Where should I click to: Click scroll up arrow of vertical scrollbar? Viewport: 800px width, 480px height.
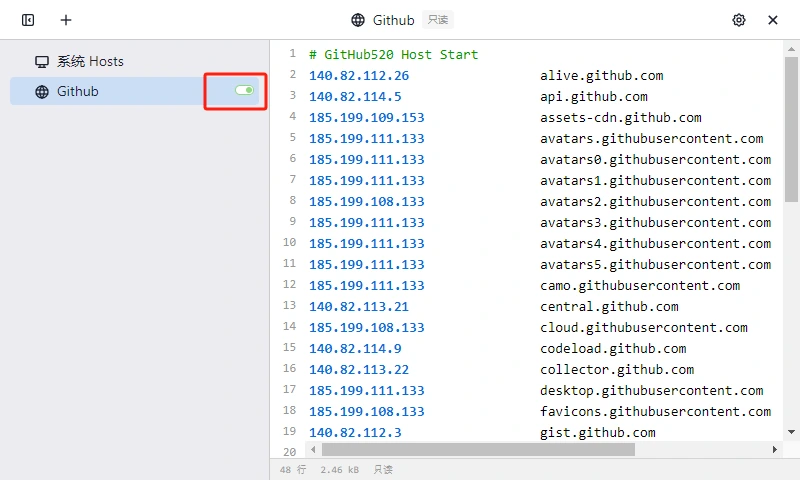[x=791, y=49]
